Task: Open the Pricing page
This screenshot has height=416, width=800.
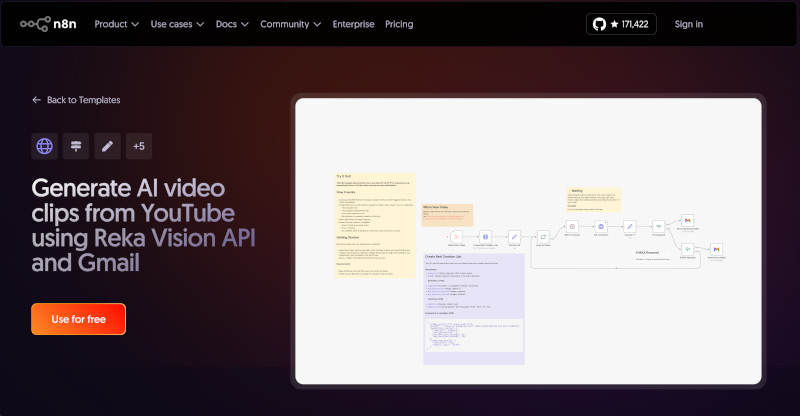Action: click(399, 24)
